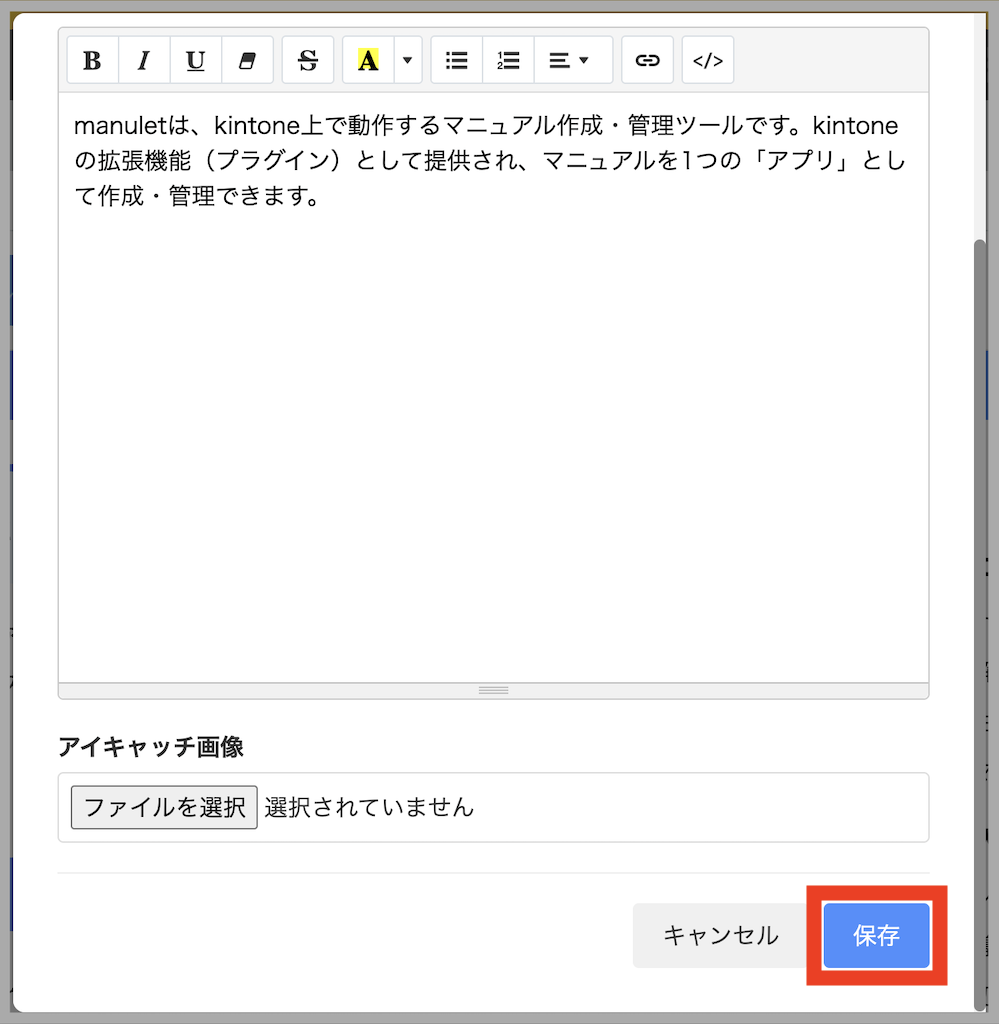This screenshot has height=1024, width=999.
Task: Apply italic formatting
Action: pos(144,60)
